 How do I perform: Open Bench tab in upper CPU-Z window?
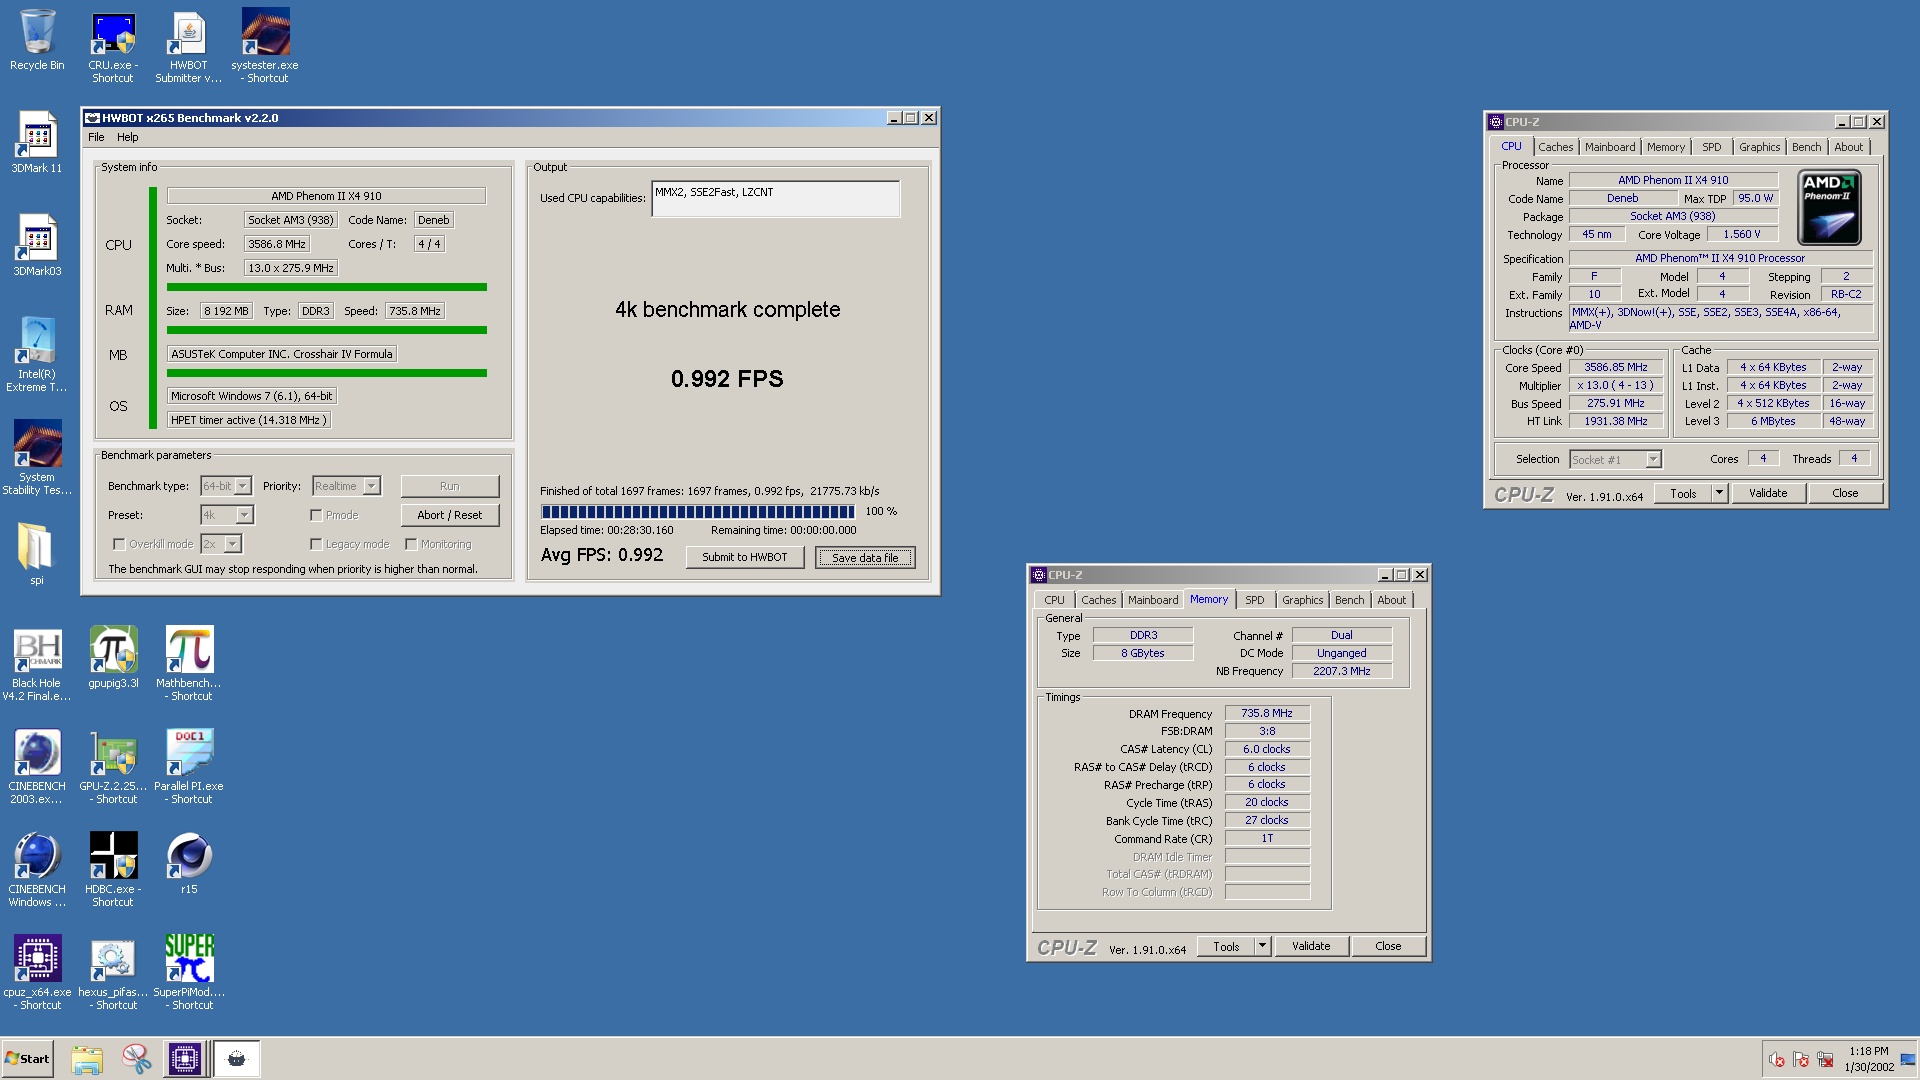[1806, 147]
